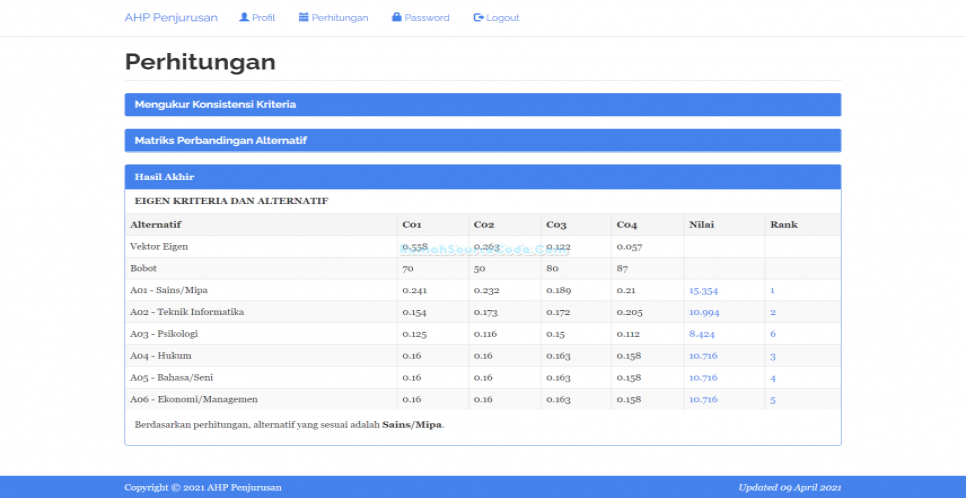Open the Profil menu item

click(263, 18)
